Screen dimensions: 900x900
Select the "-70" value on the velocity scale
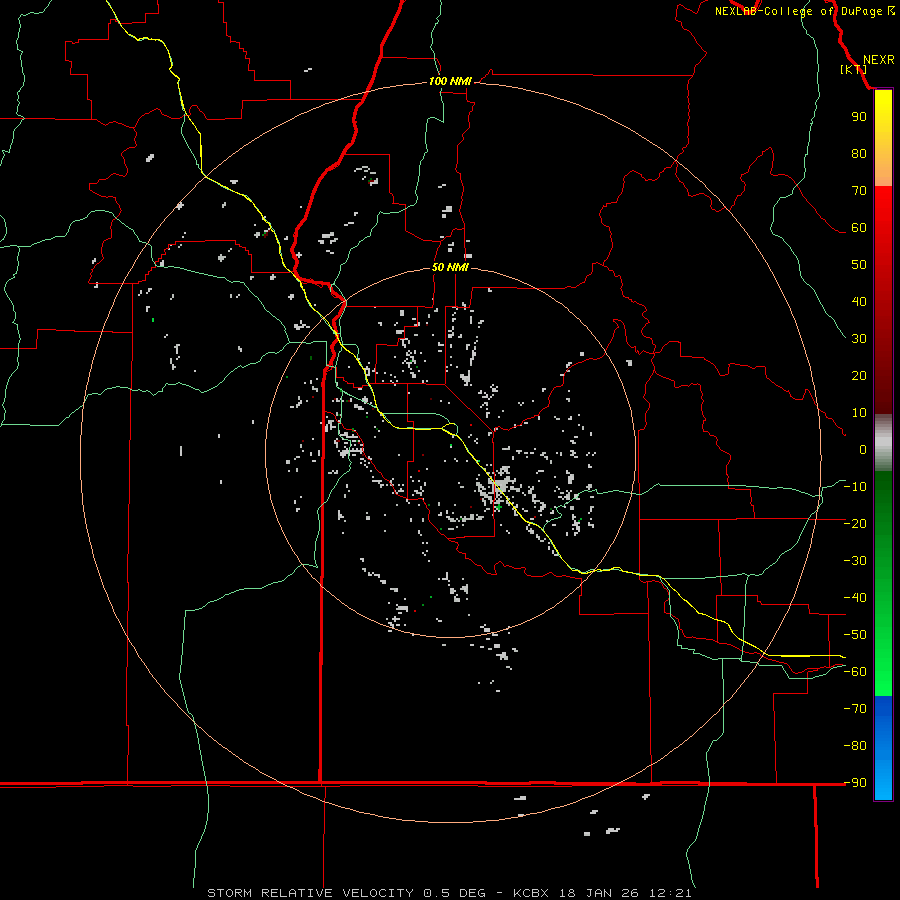[855, 709]
